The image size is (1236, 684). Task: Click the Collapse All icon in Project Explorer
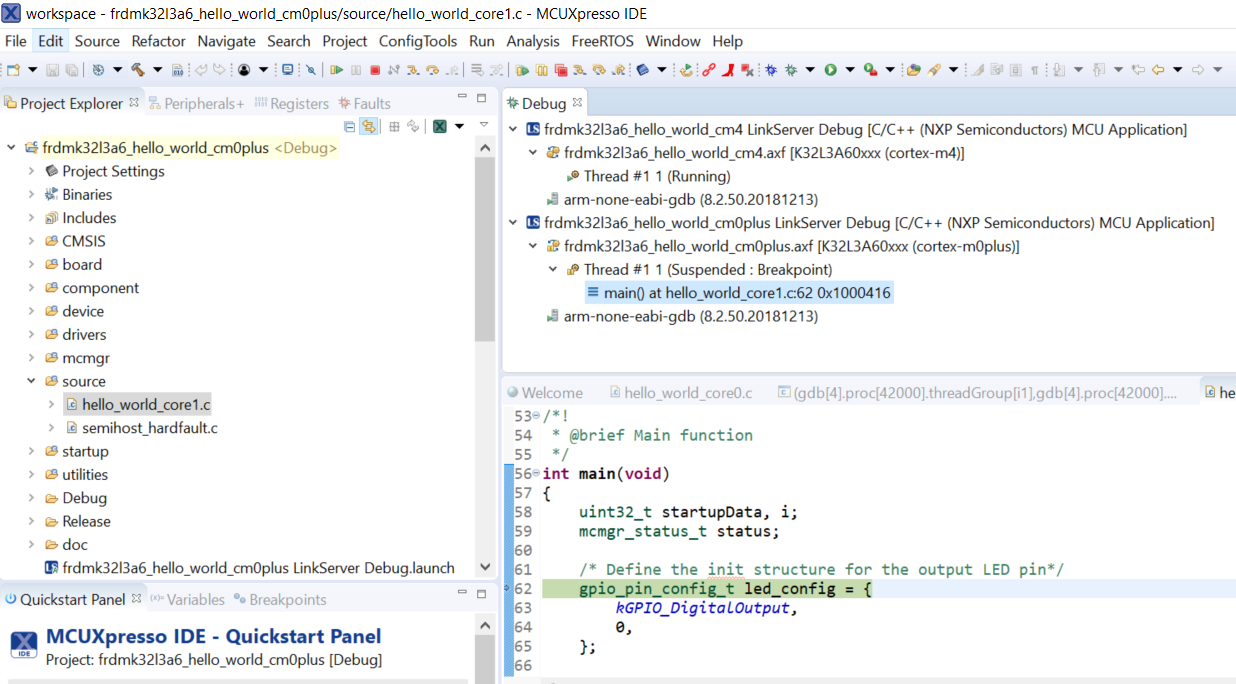click(349, 126)
